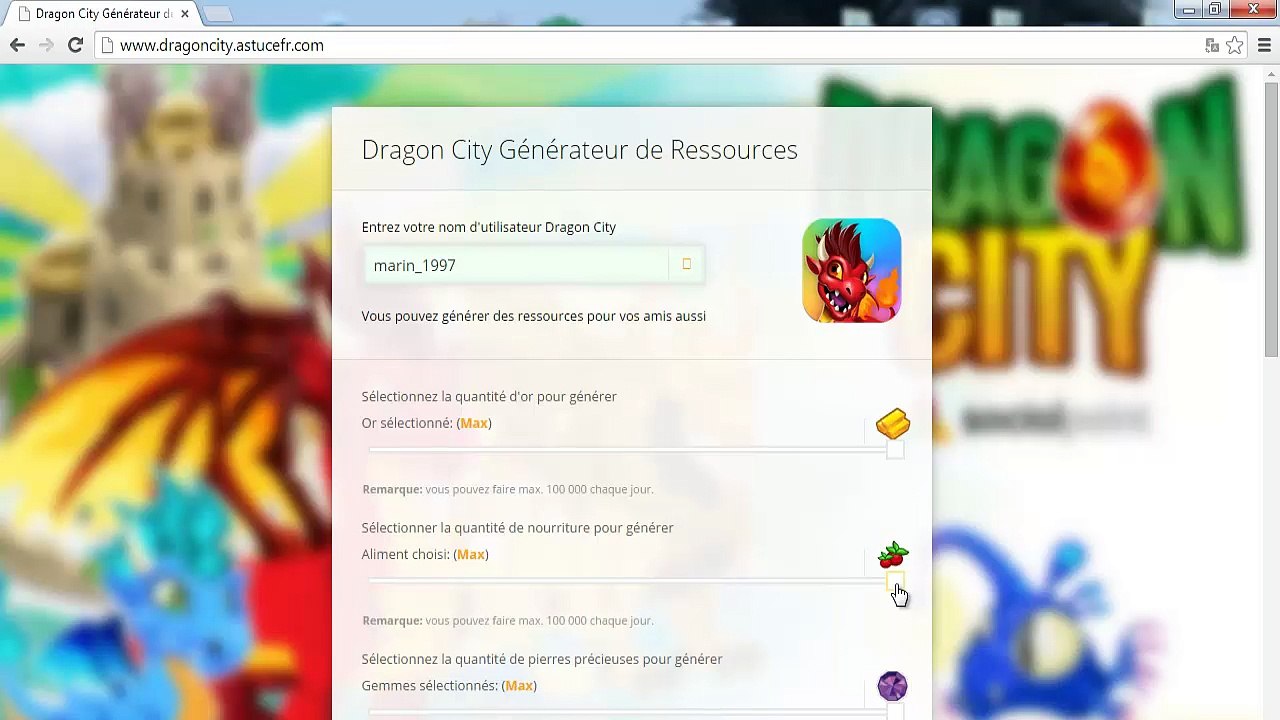Click the 'Aliment choisi: (Max)' text
The width and height of the screenshot is (1280, 720).
pyautogui.click(x=425, y=554)
